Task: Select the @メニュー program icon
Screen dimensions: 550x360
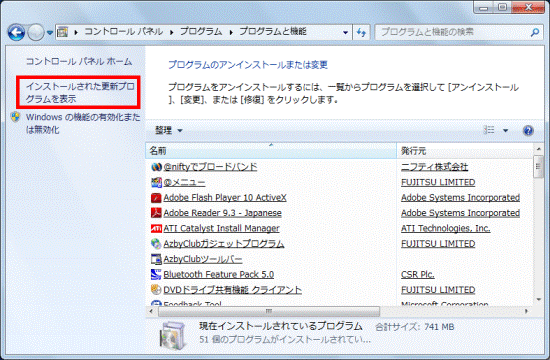Action: (156, 182)
